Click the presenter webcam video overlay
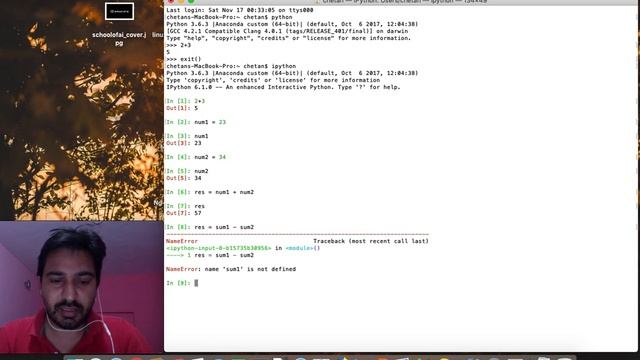Viewport: 640px width, 360px height. [x=82, y=287]
